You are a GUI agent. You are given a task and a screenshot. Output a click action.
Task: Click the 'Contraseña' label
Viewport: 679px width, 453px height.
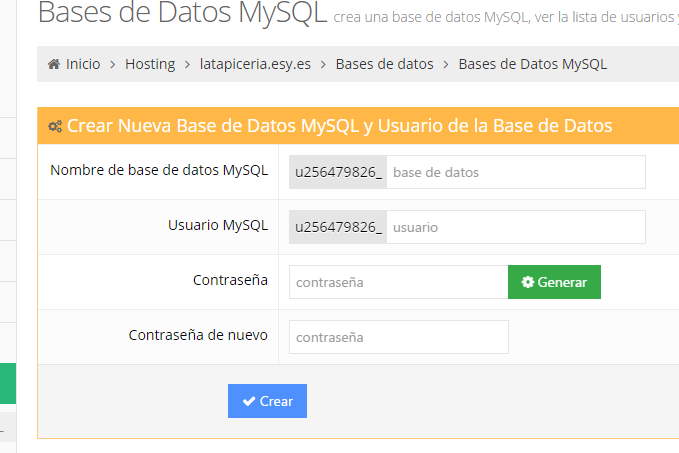tap(230, 280)
